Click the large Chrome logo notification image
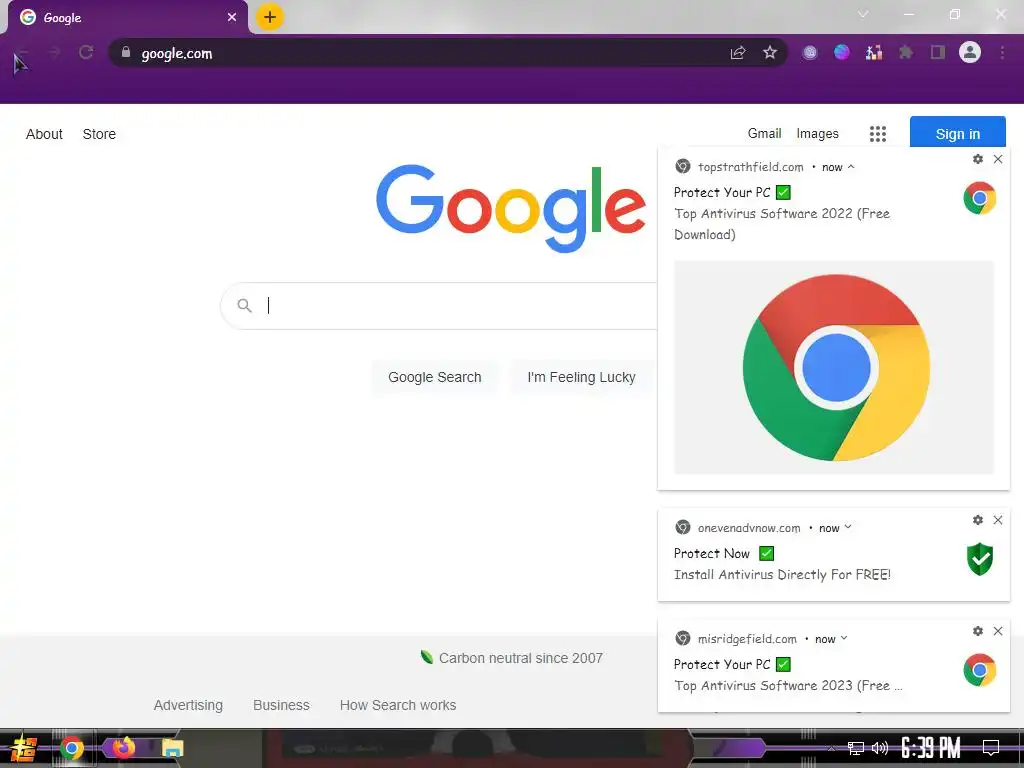The width and height of the screenshot is (1024, 768). point(834,367)
